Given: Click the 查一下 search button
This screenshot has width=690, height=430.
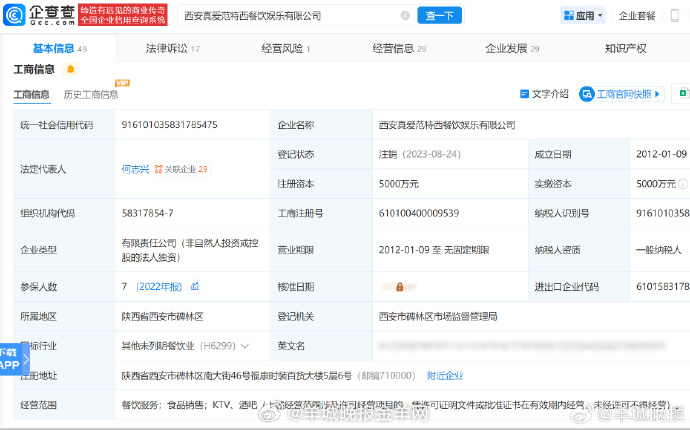Looking at the screenshot, I should click(x=439, y=16).
